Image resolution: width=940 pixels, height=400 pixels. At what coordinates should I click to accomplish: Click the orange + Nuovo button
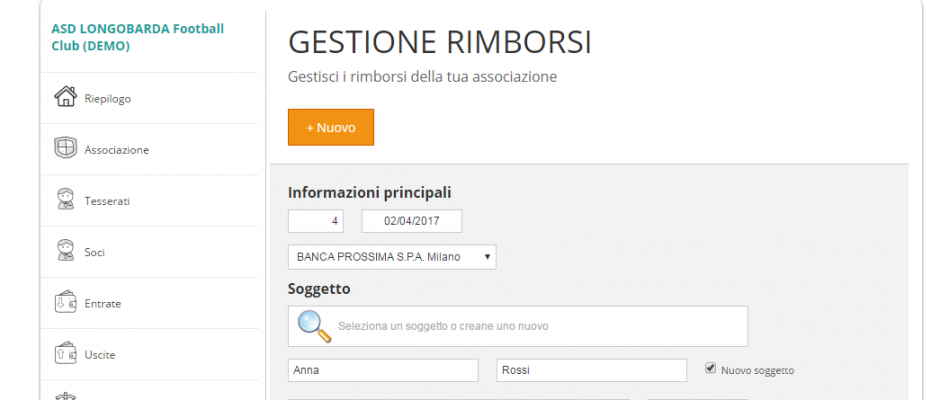[x=331, y=127]
